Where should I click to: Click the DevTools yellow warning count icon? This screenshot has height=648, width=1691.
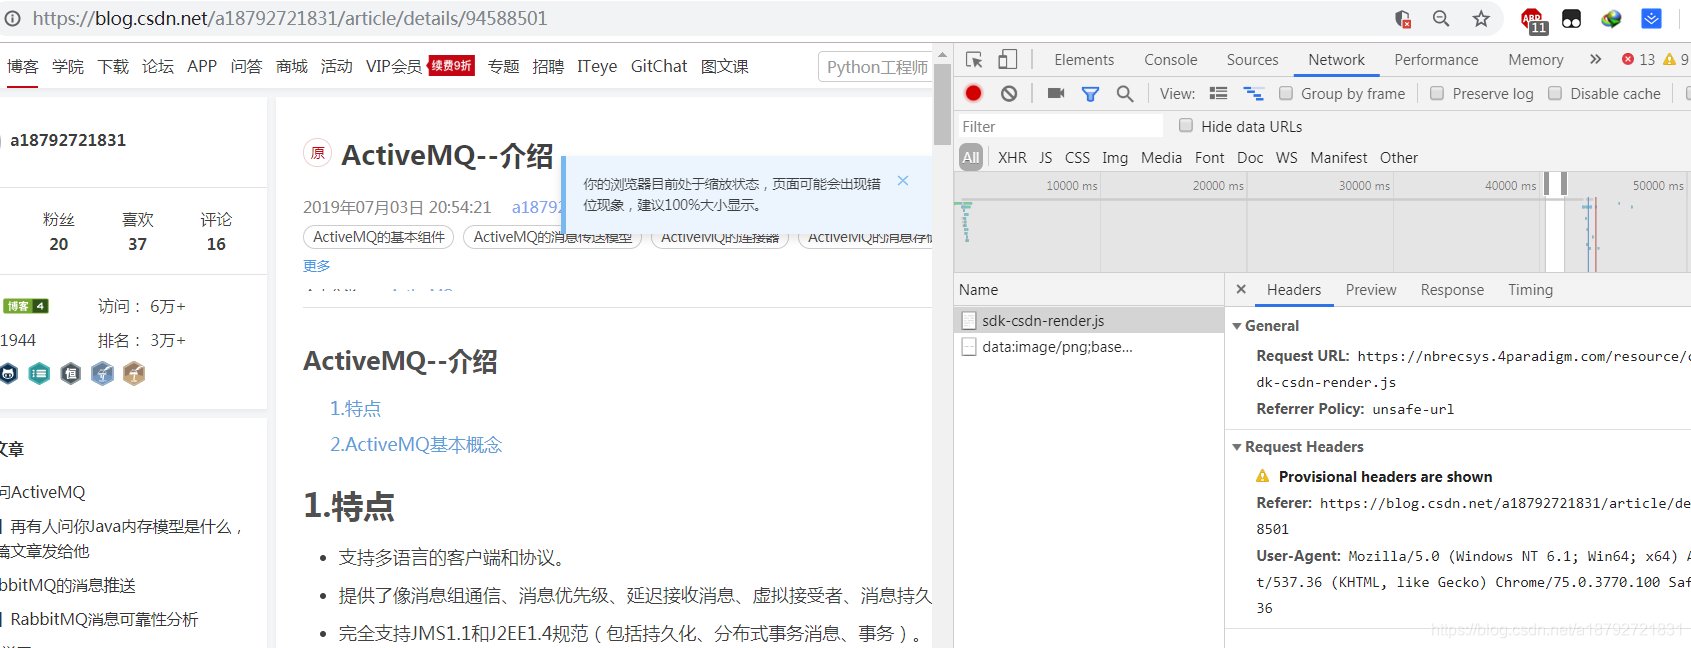pos(1669,59)
